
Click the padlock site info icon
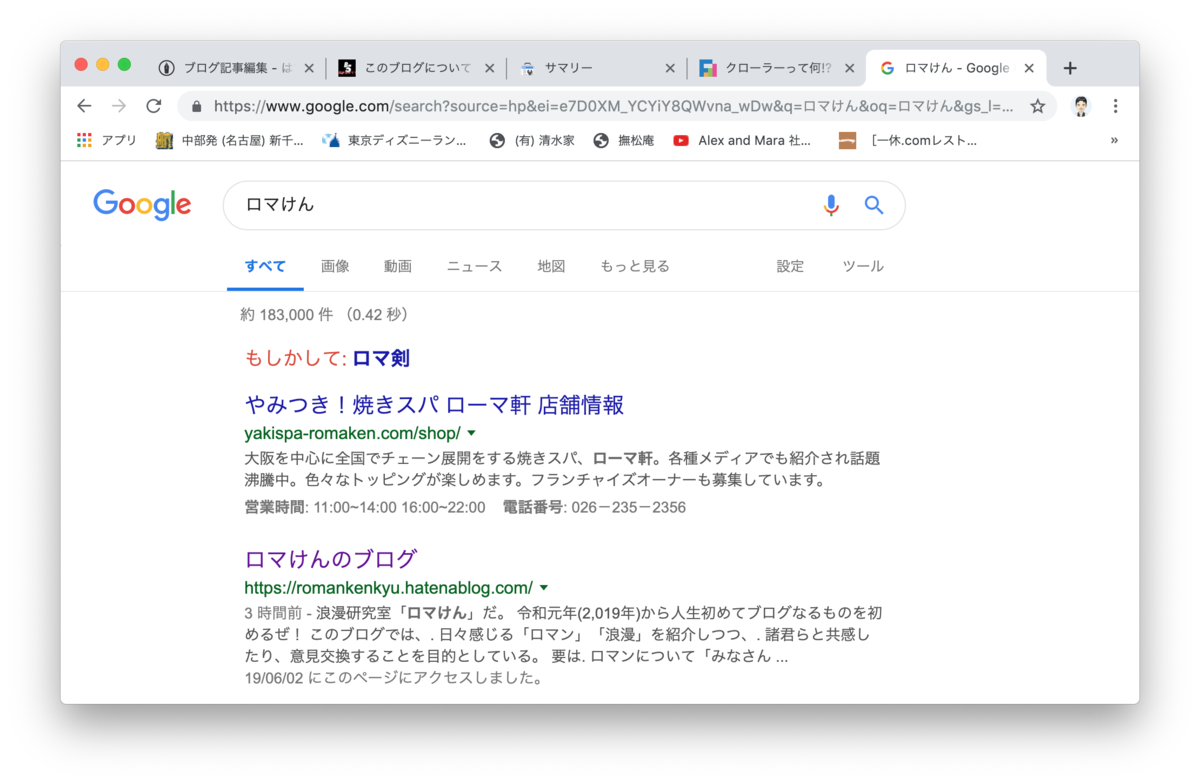196,106
